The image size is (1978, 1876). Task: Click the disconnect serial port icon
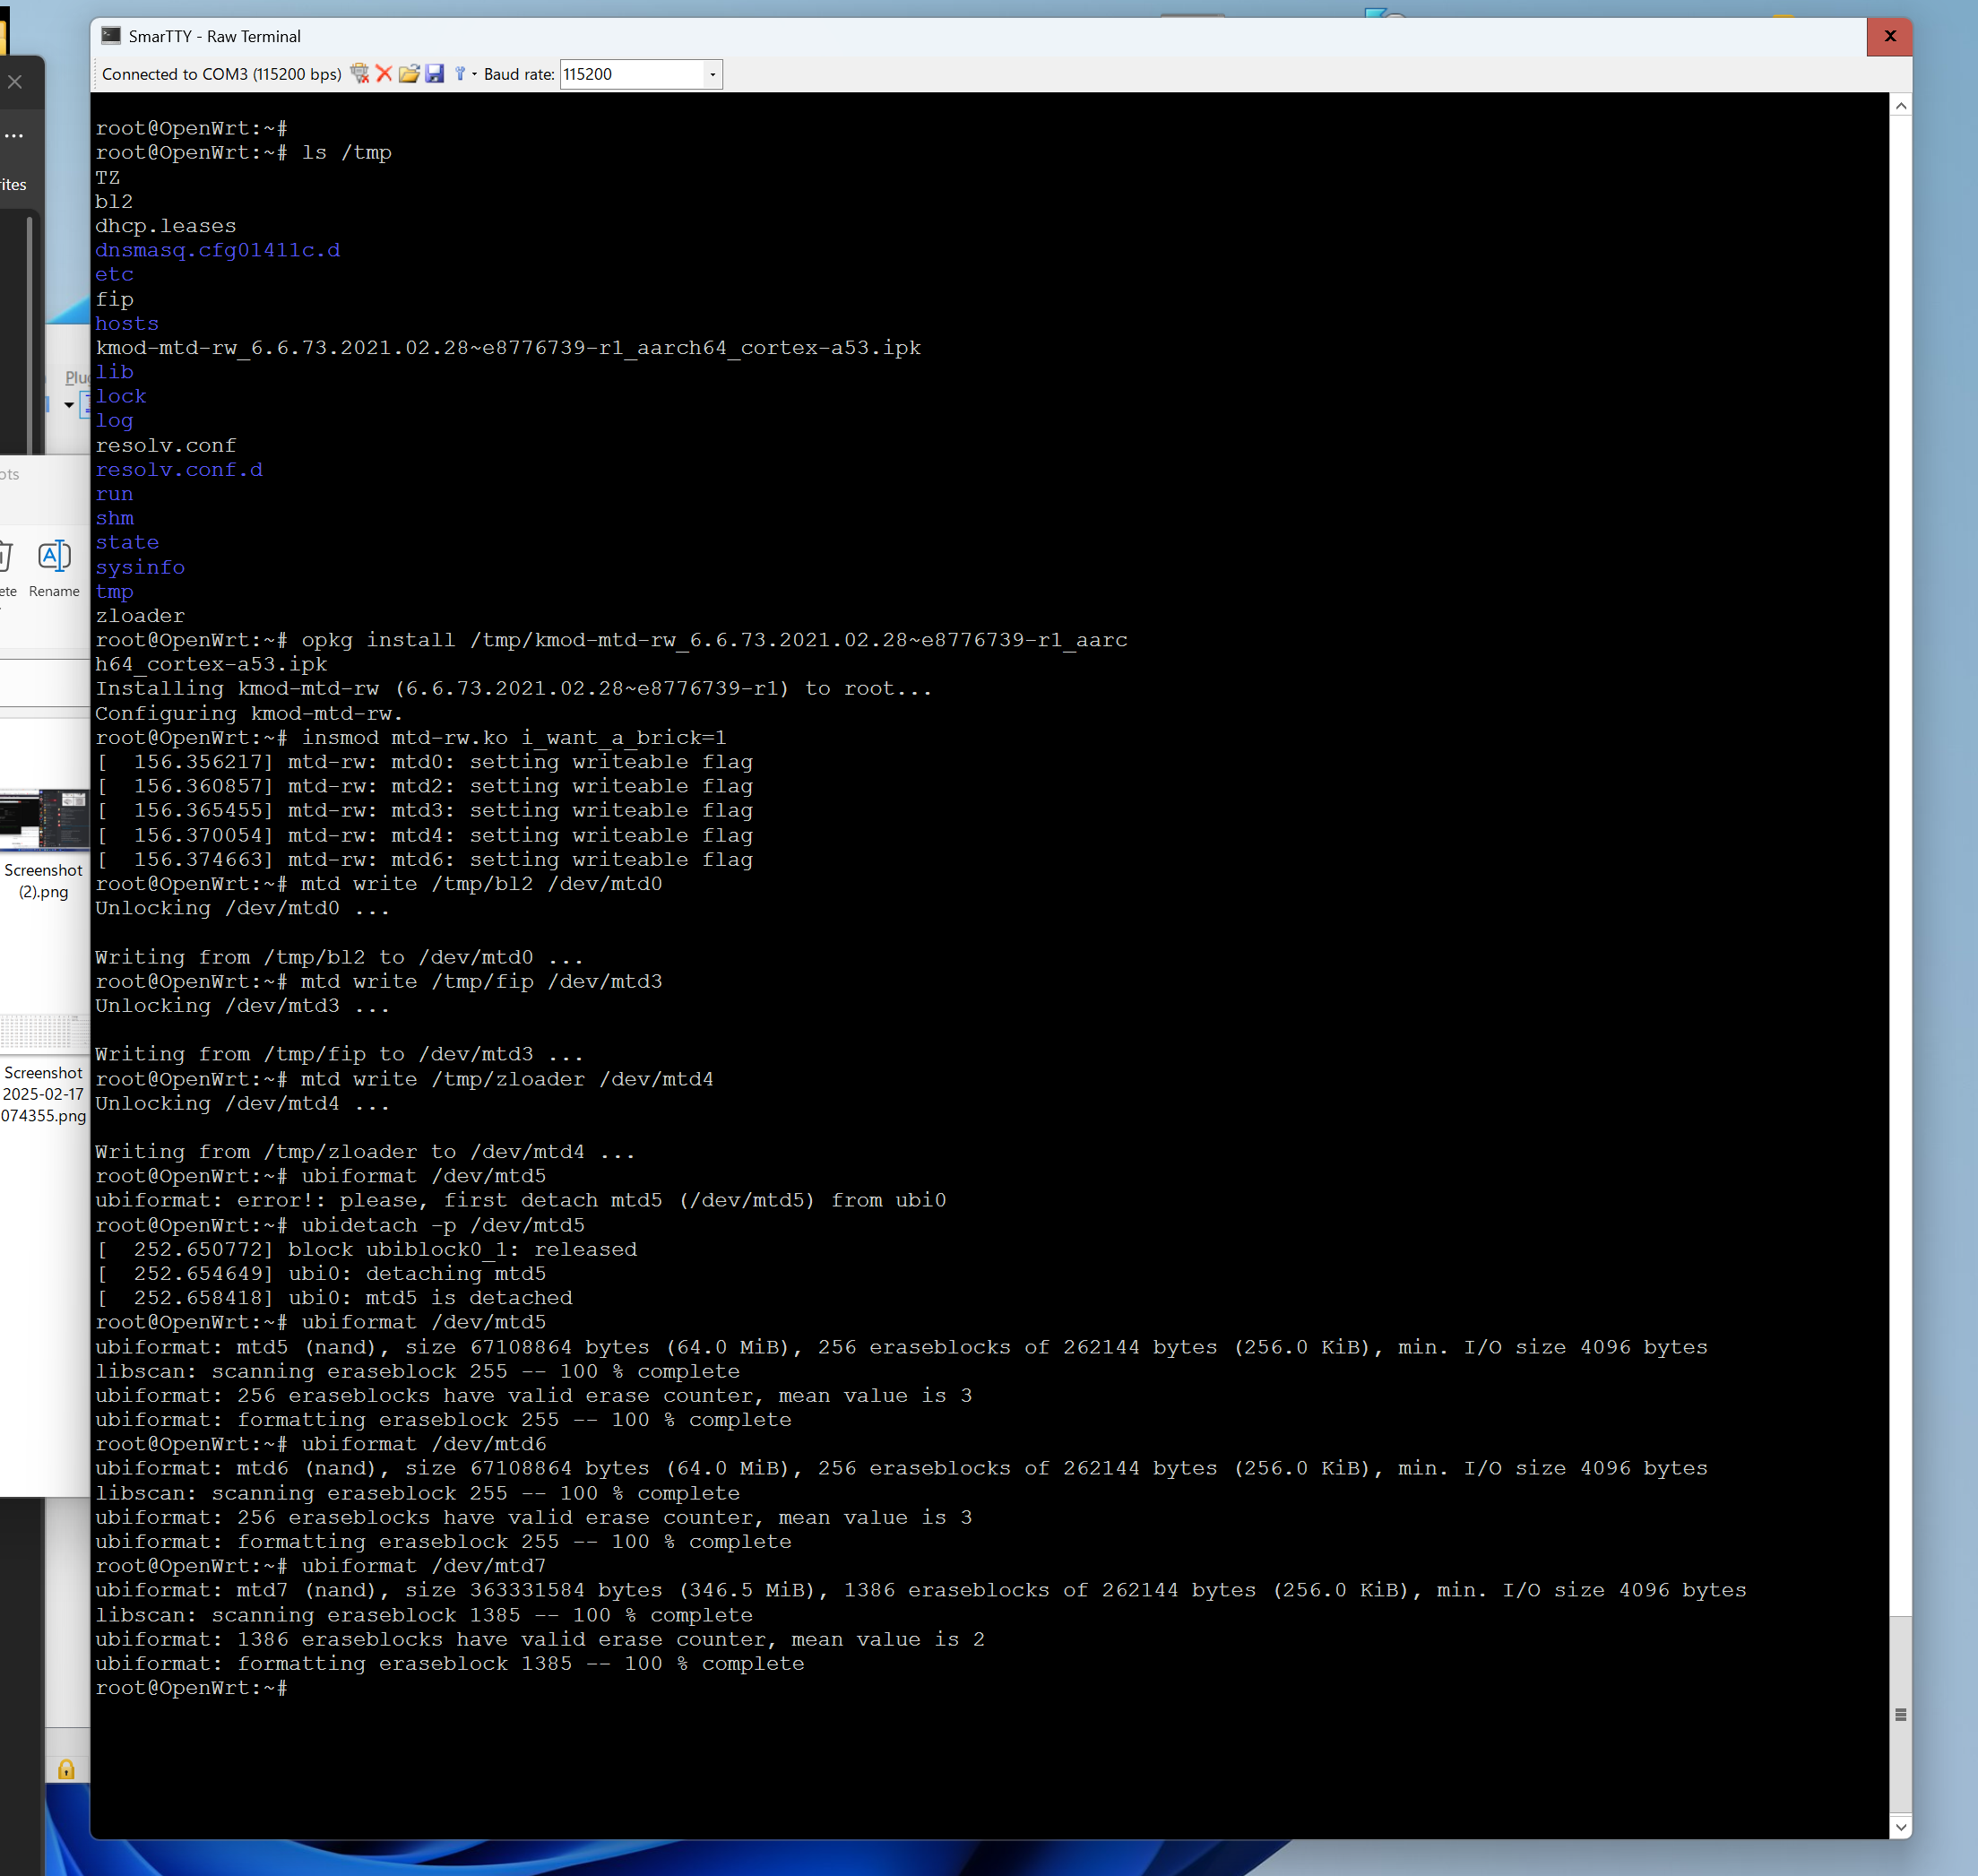point(359,74)
